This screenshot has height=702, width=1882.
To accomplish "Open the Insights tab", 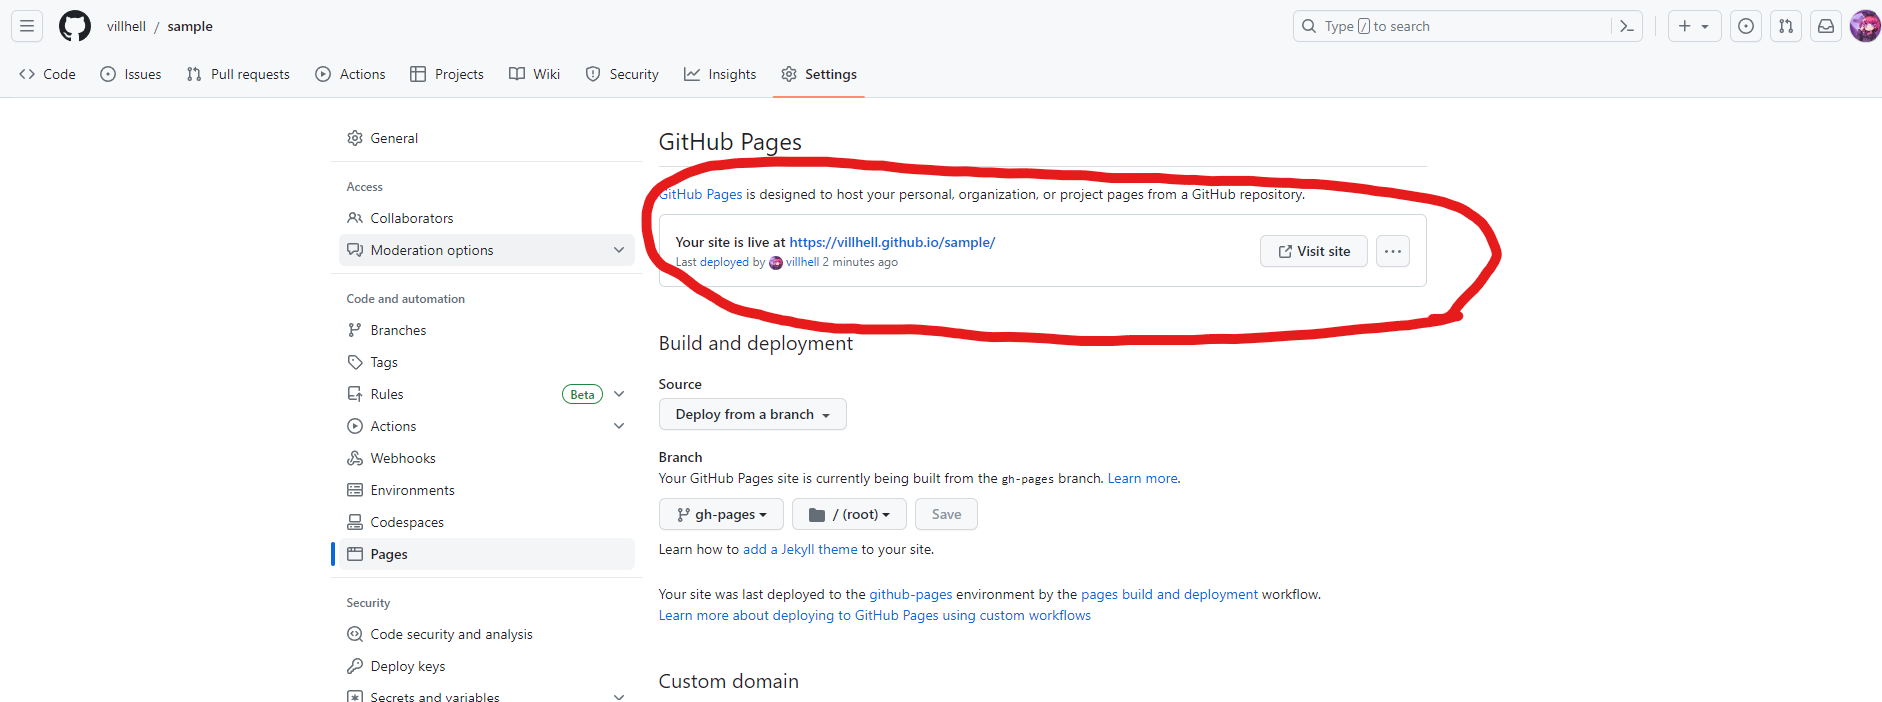I will pos(720,74).
